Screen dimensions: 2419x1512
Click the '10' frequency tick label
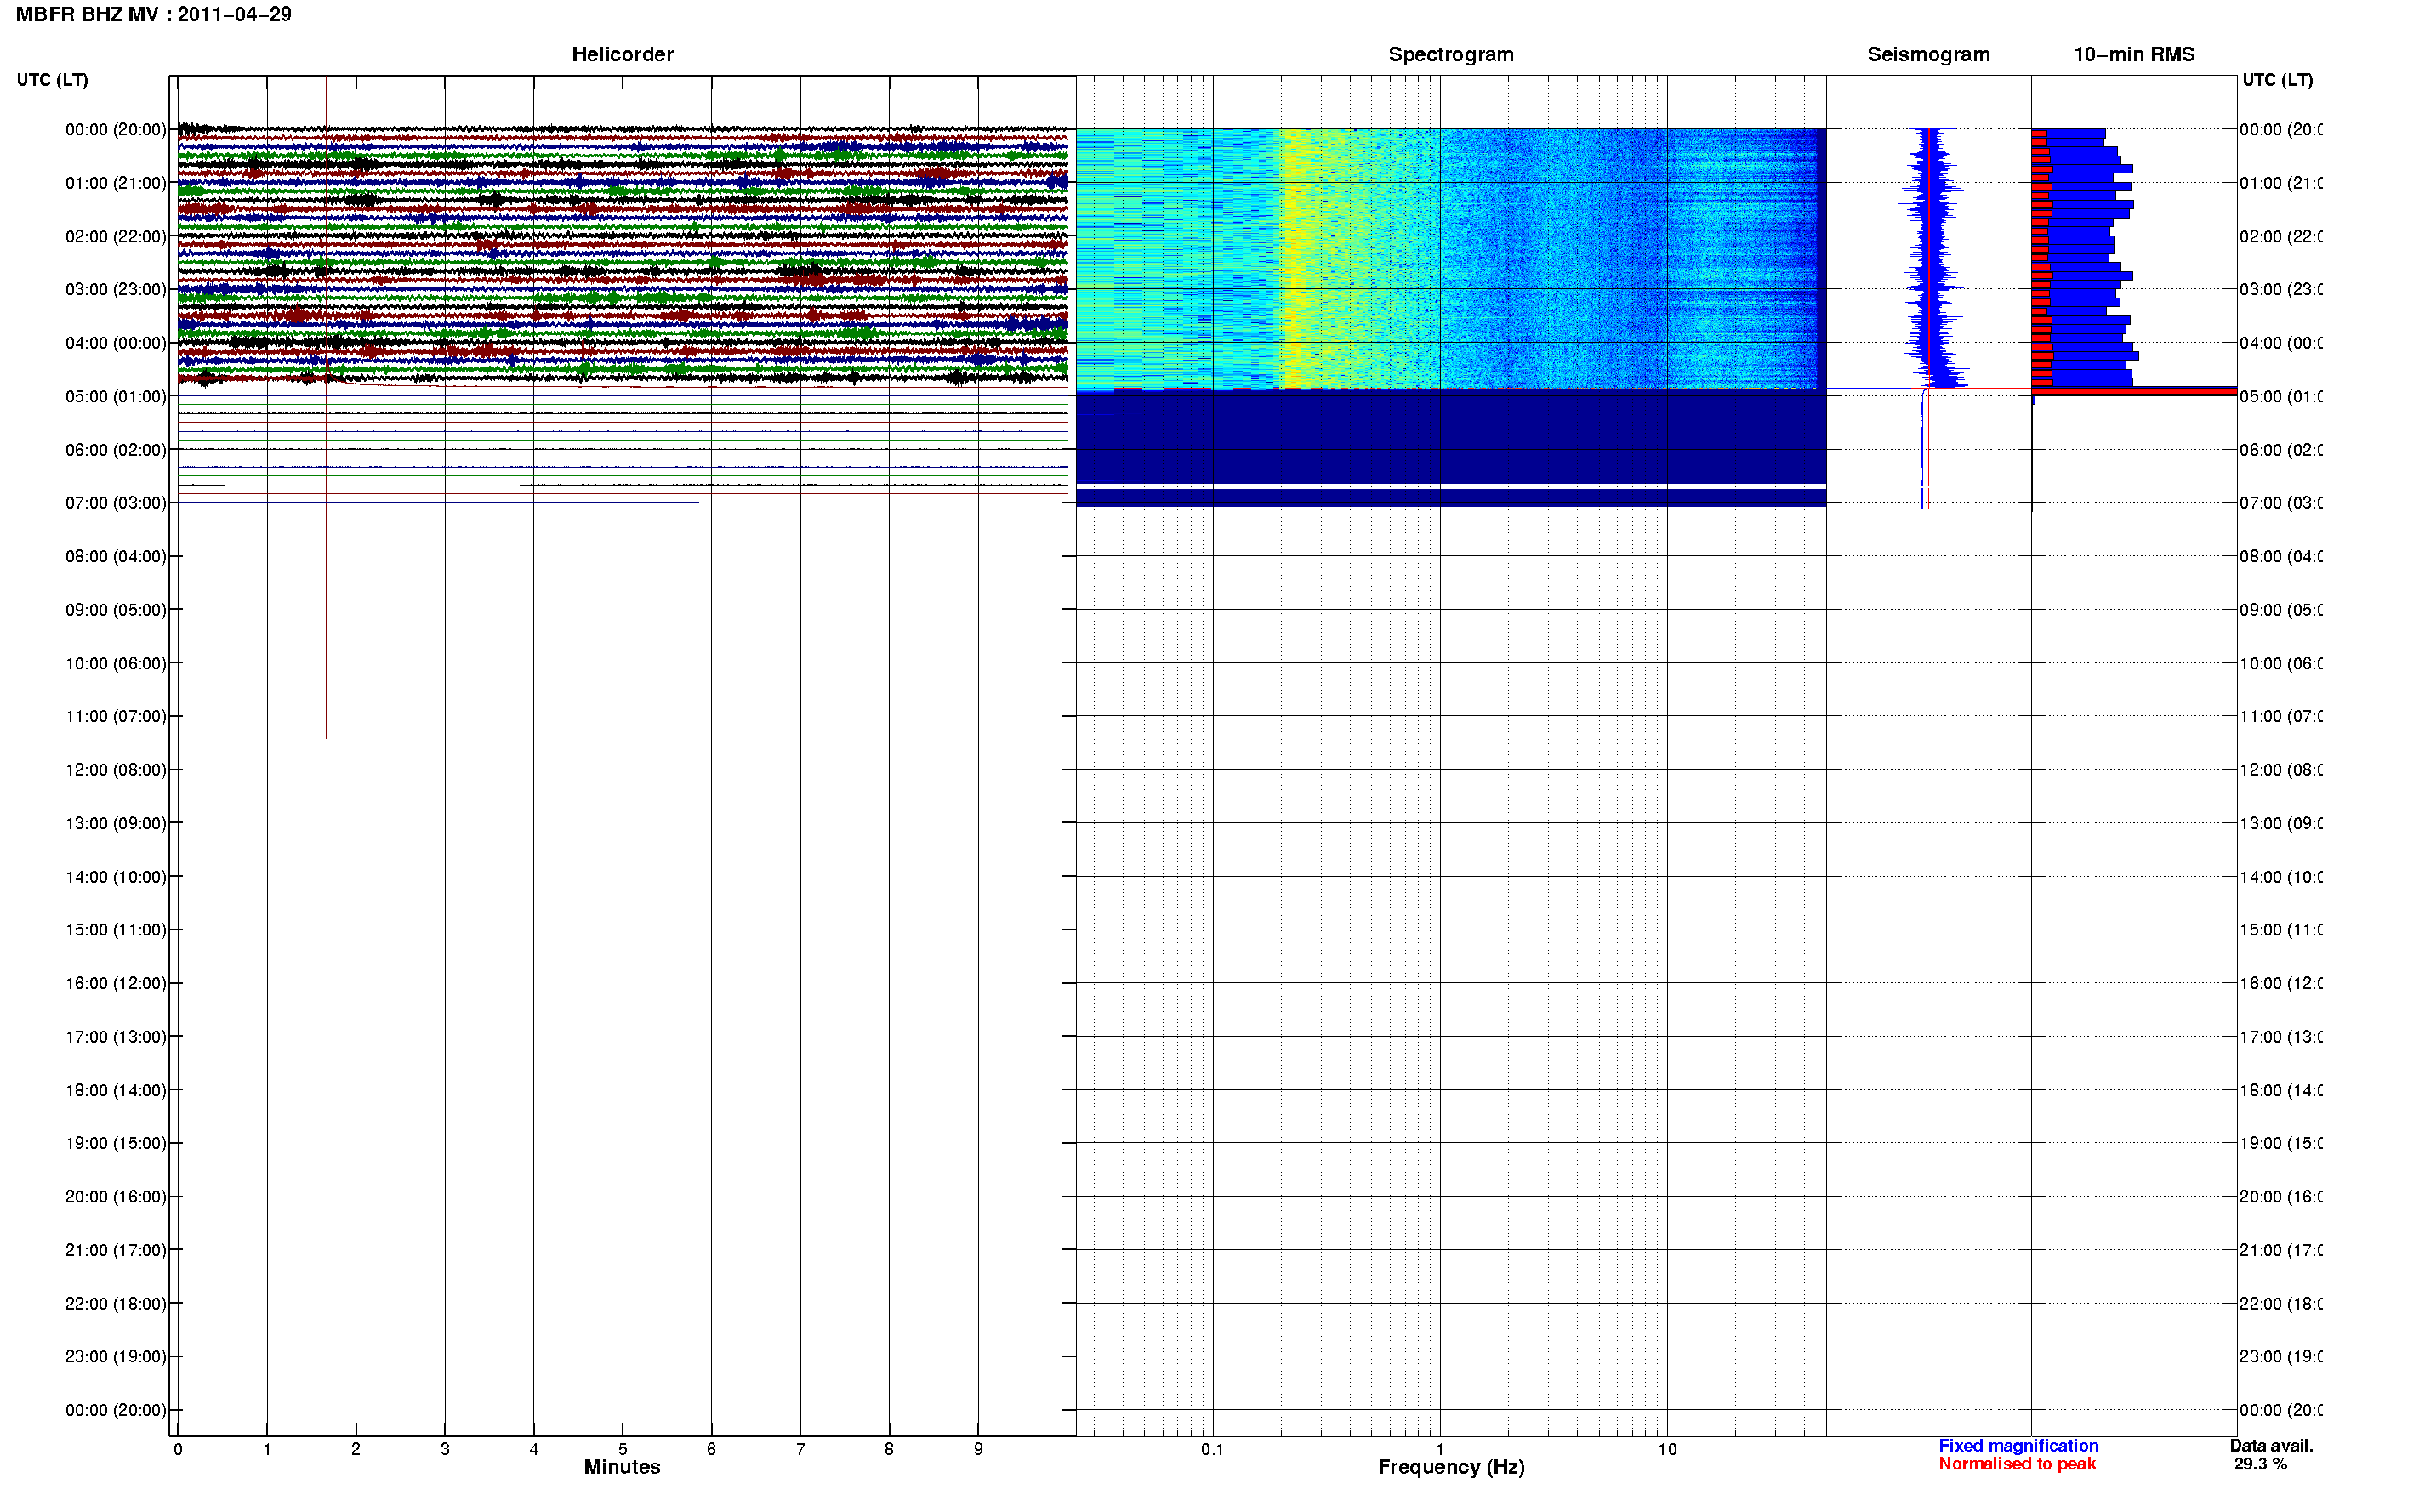pos(1667,1449)
